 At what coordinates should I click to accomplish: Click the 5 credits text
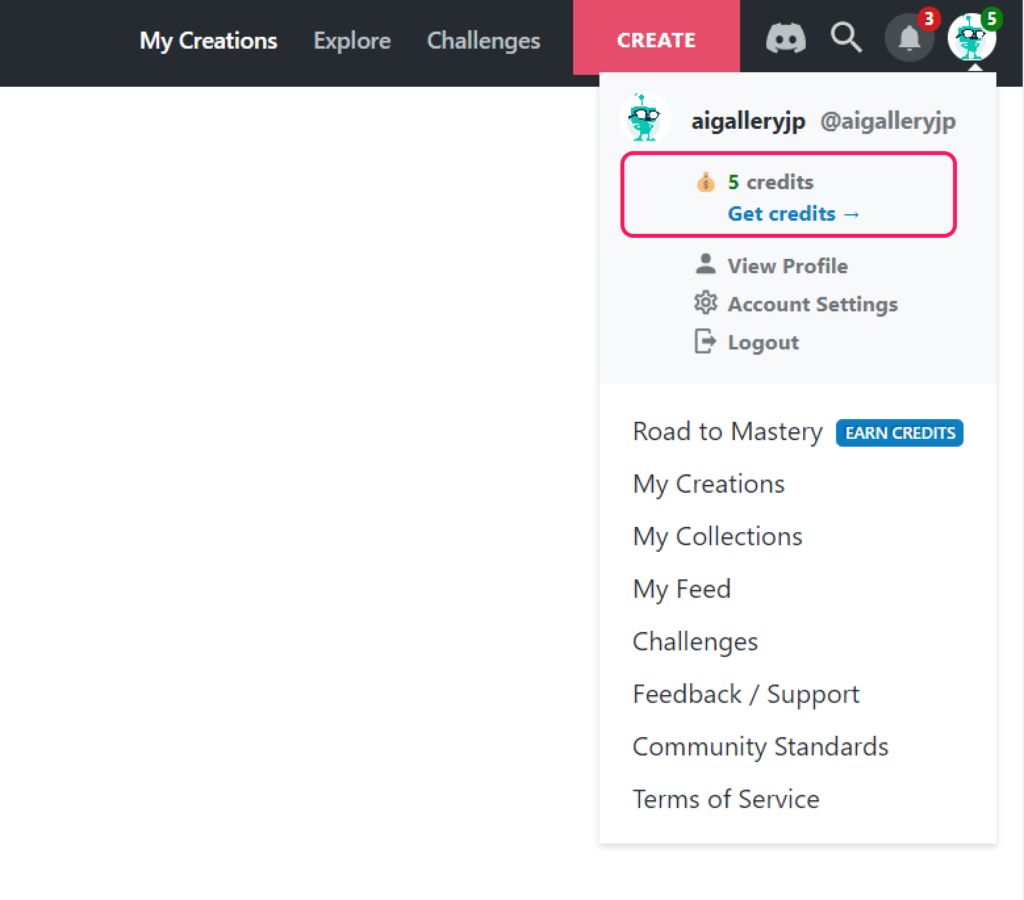(x=771, y=182)
